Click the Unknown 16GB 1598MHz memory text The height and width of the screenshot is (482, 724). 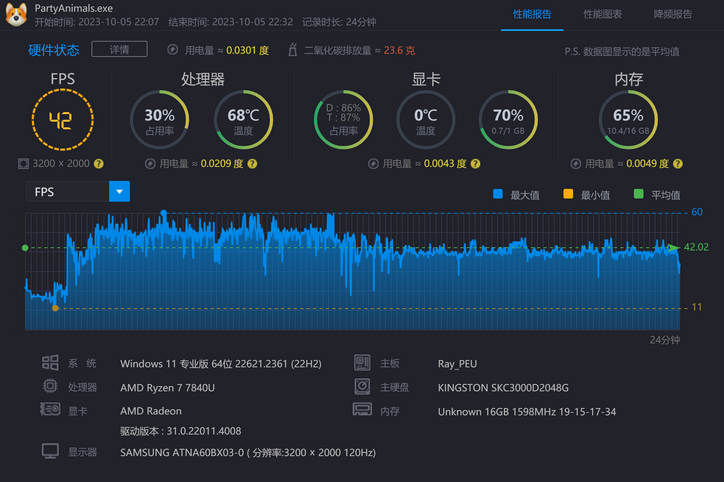(527, 411)
